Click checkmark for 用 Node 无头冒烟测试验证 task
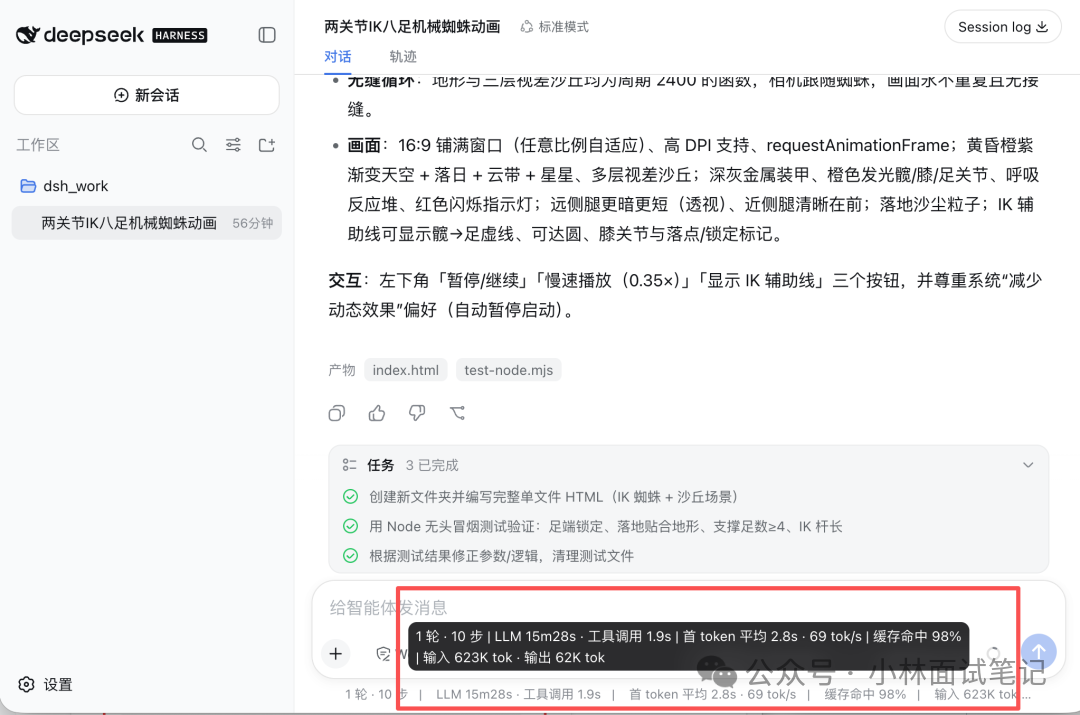The width and height of the screenshot is (1080, 715). click(351, 526)
